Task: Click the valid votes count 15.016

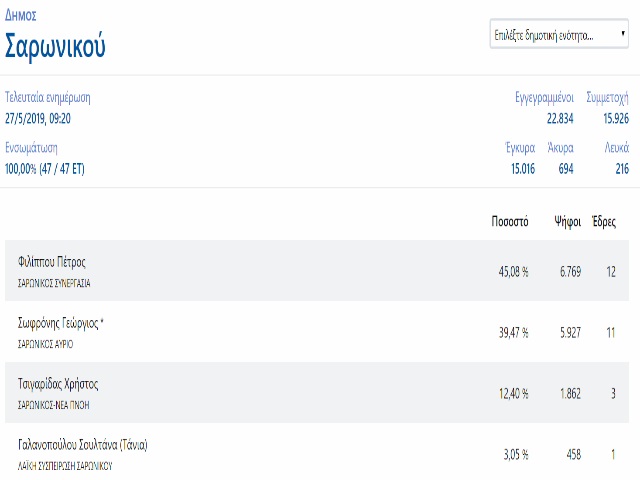Action: (523, 169)
